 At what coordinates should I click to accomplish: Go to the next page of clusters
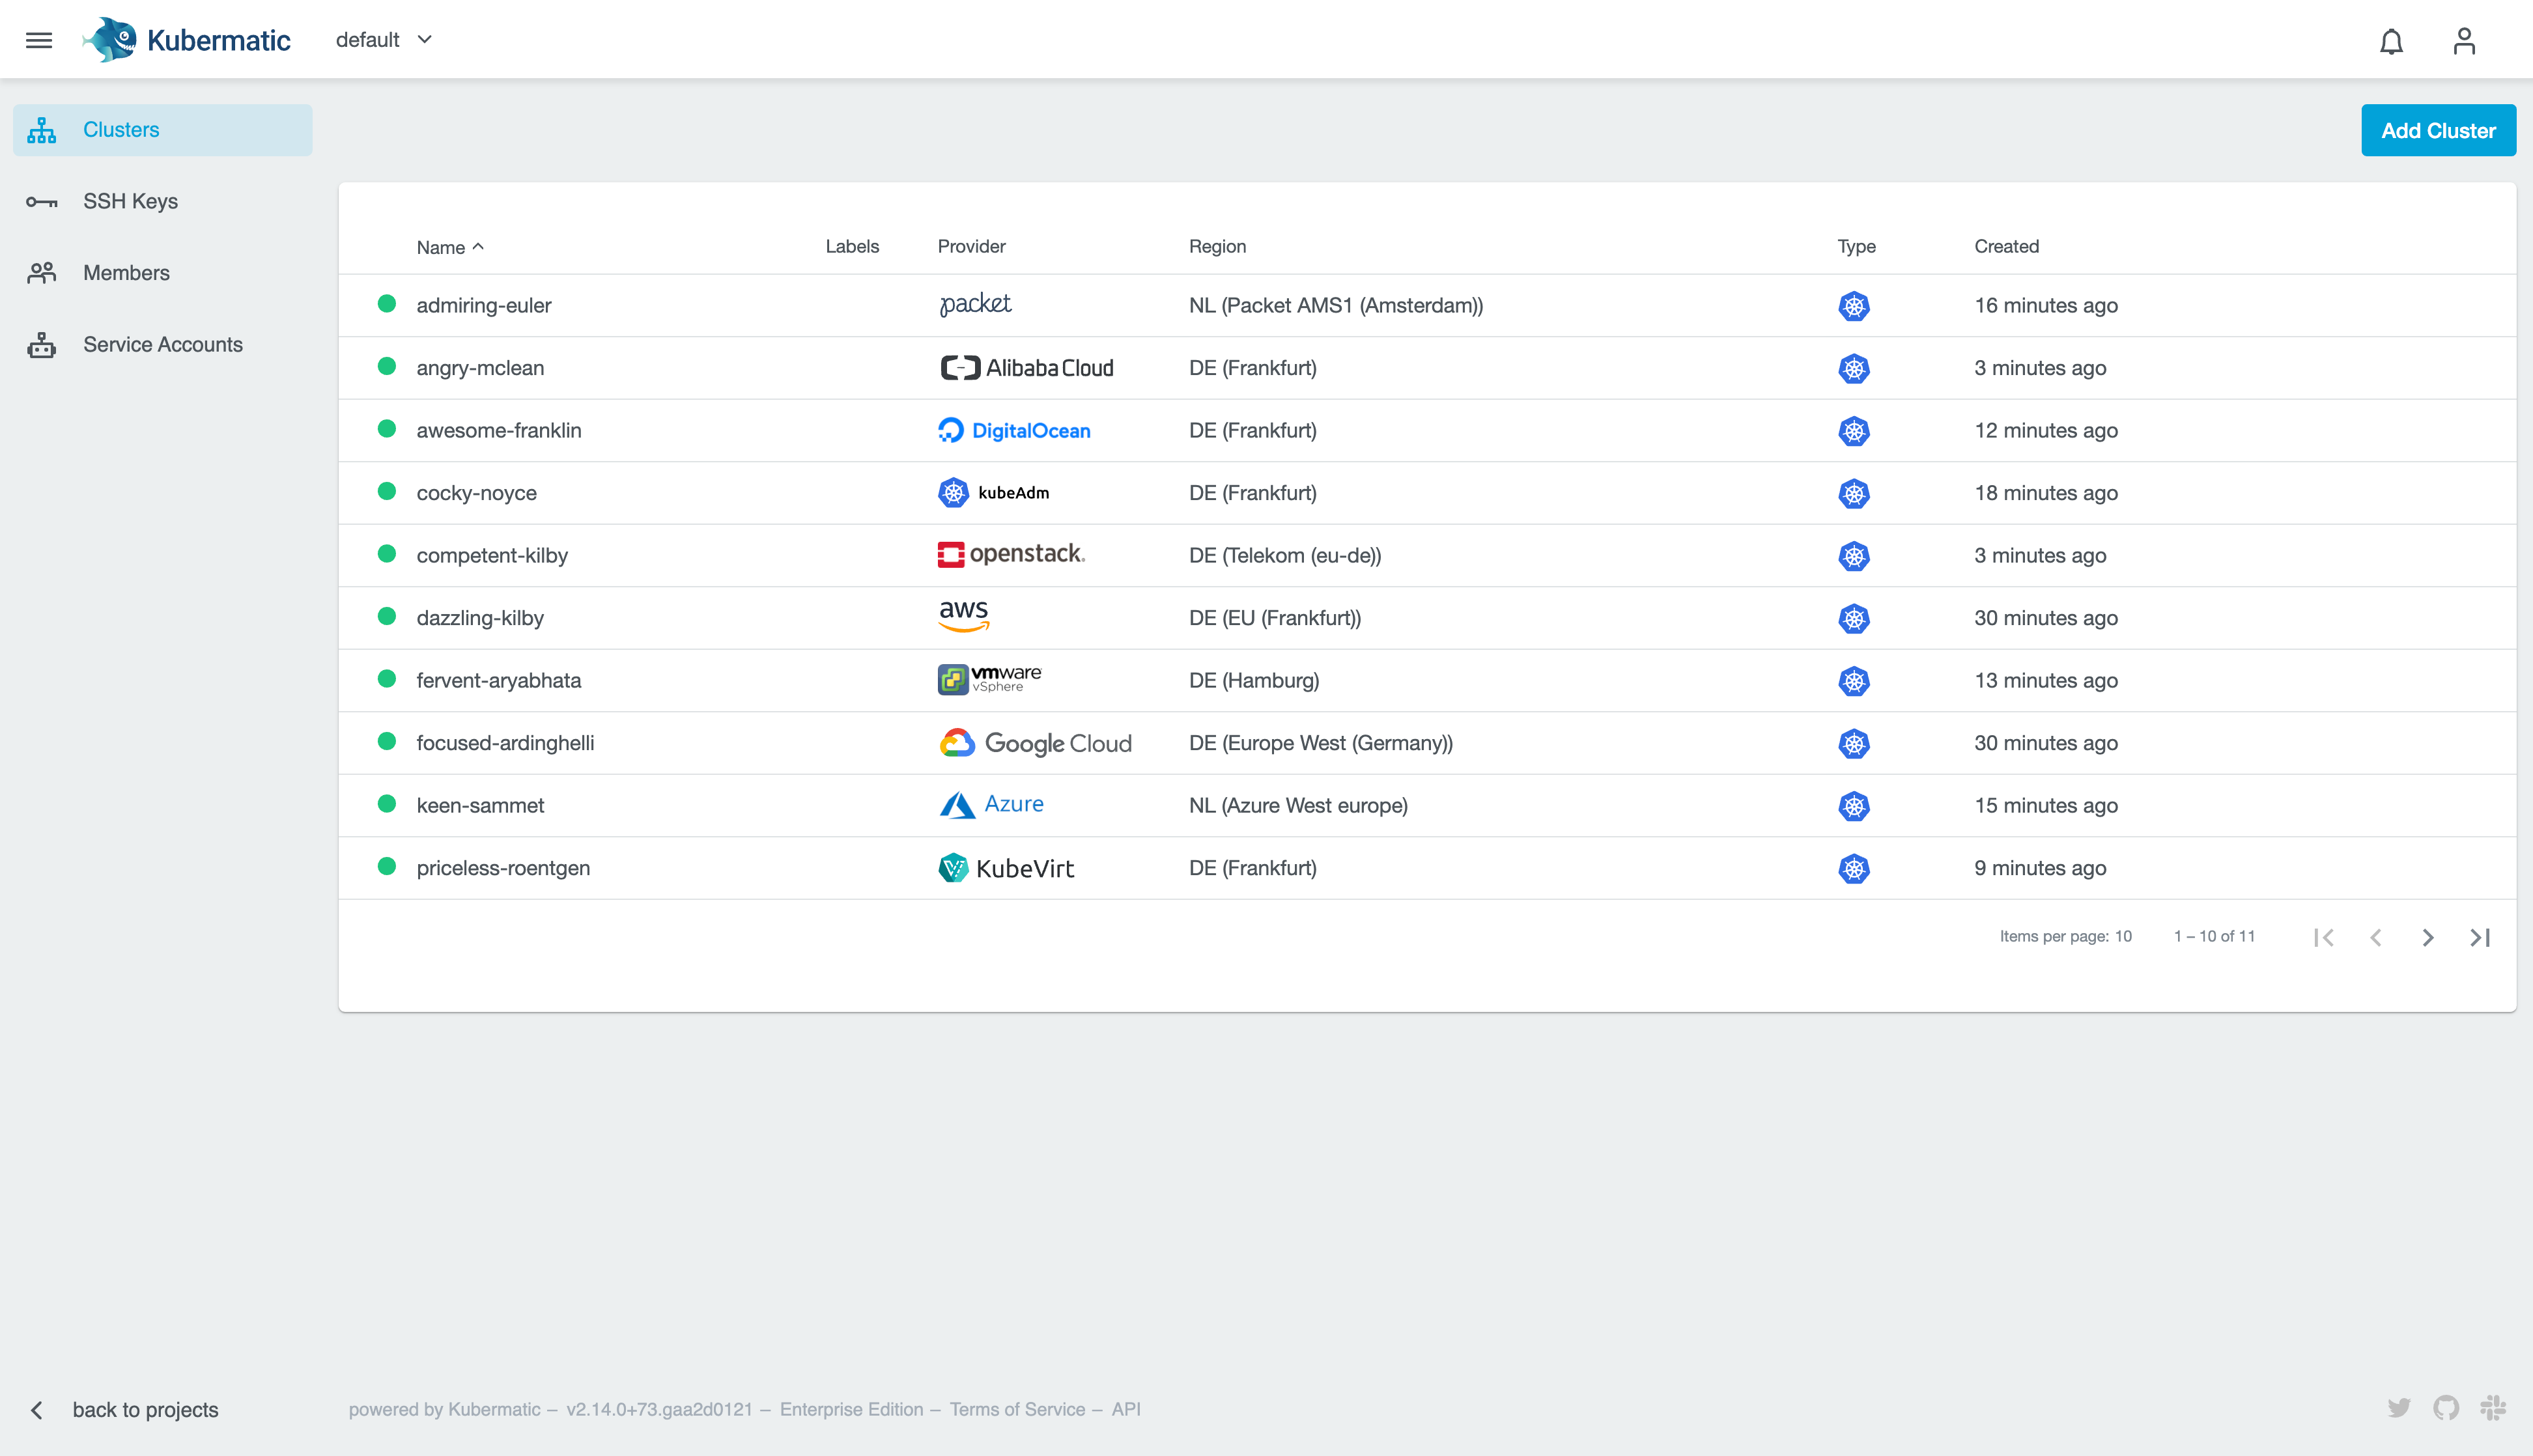click(2427, 937)
